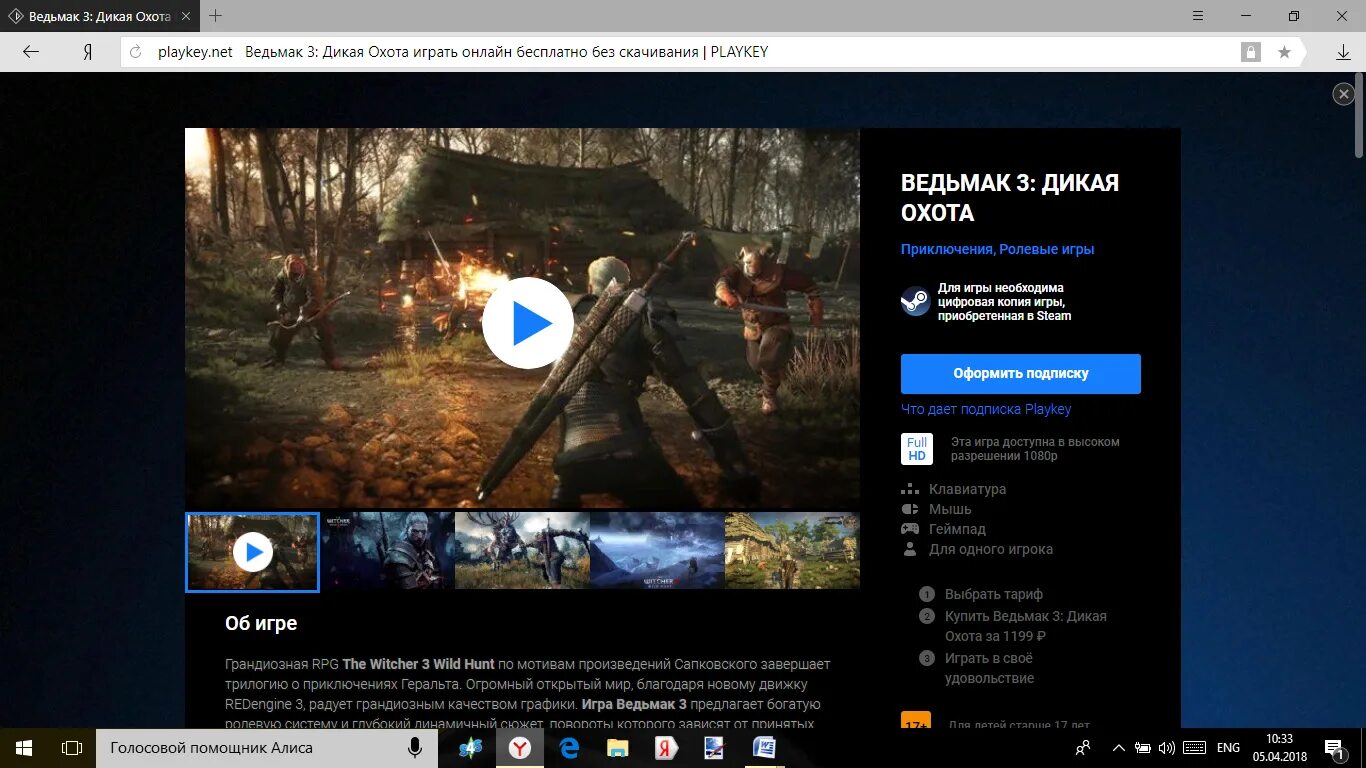Click the mouse icon beside 'Мышь'
The width and height of the screenshot is (1366, 768).
[x=910, y=509]
